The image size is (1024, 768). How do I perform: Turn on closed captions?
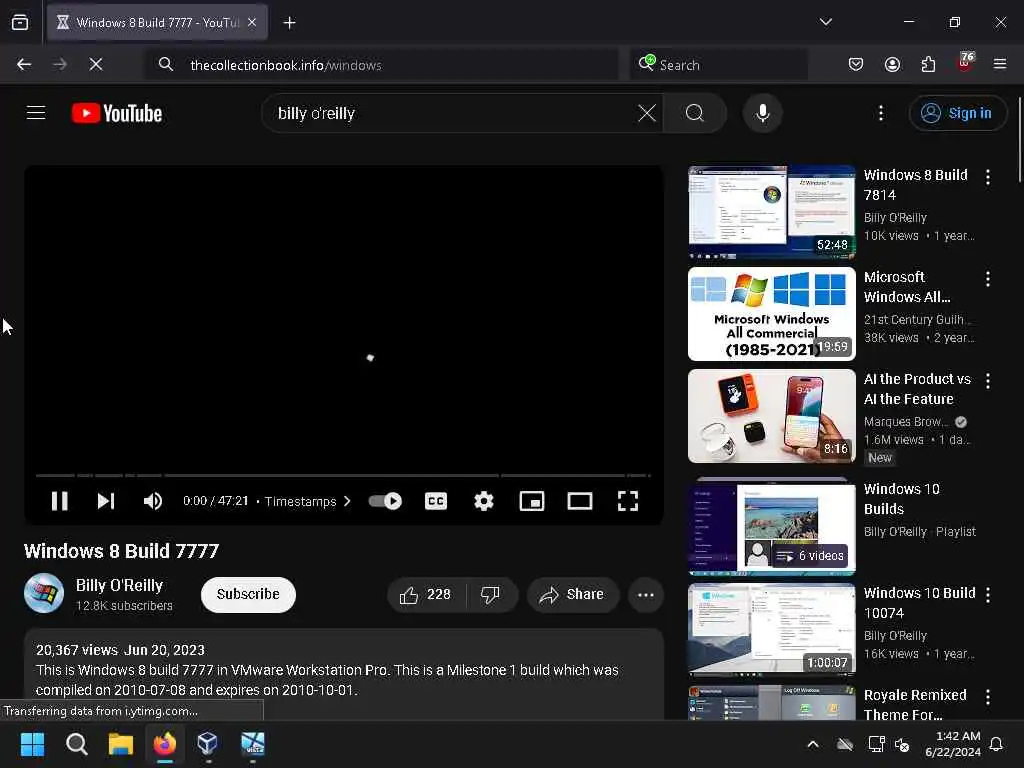point(436,501)
